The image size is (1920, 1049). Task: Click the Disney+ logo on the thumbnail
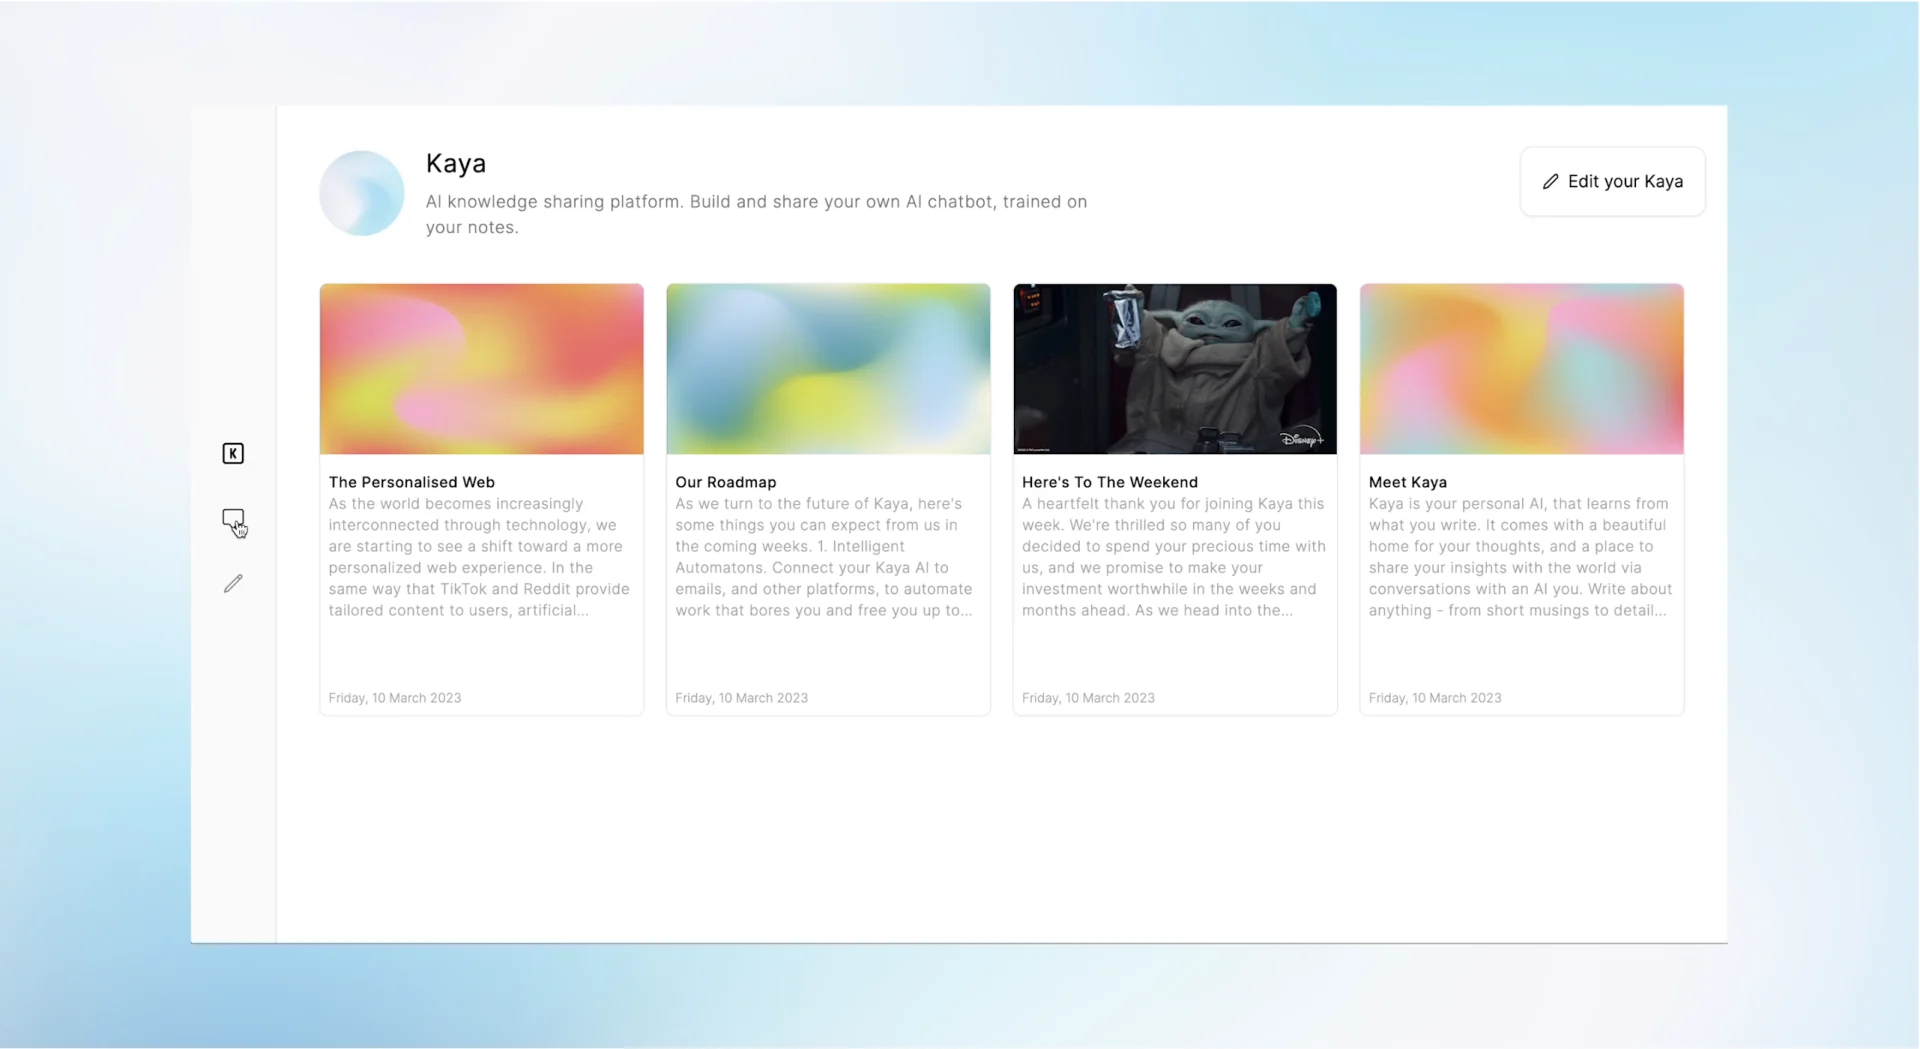1301,439
